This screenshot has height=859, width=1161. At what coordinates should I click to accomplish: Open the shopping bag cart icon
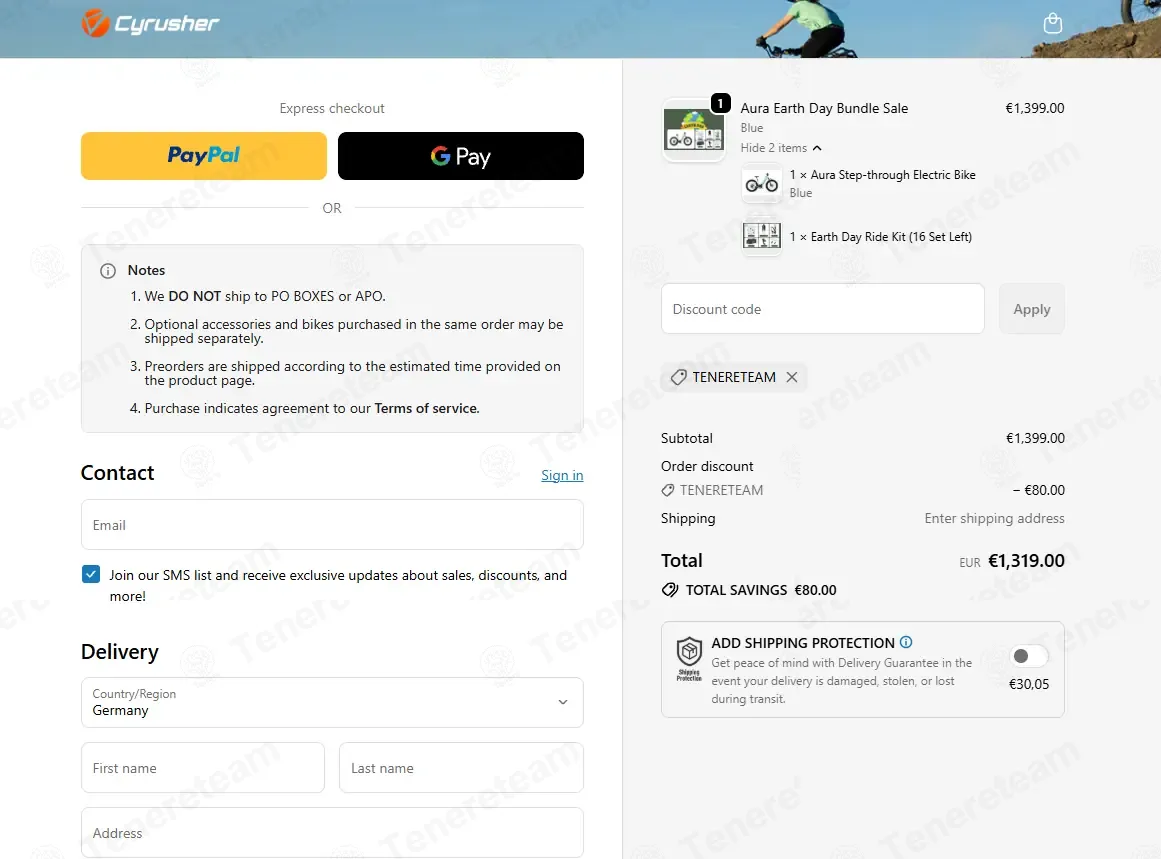click(x=1052, y=24)
